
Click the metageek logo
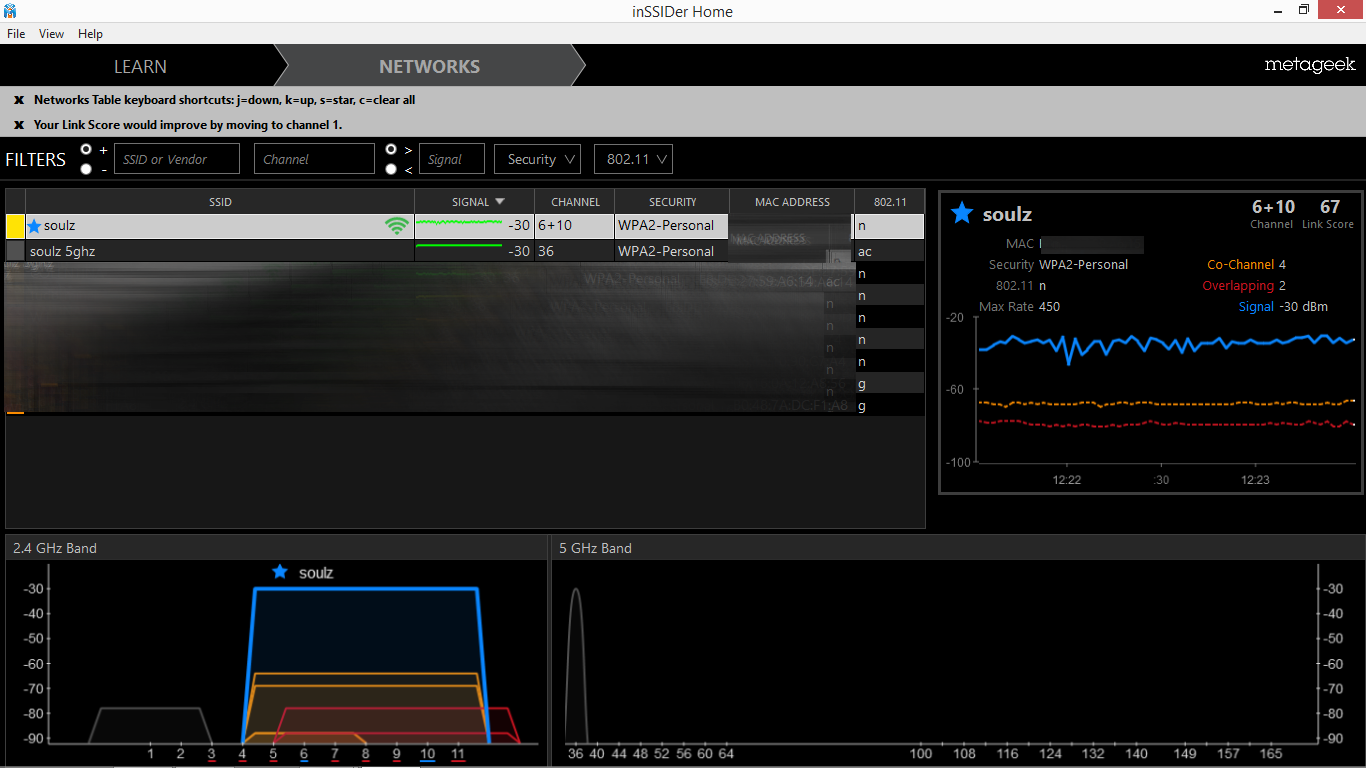1310,65
